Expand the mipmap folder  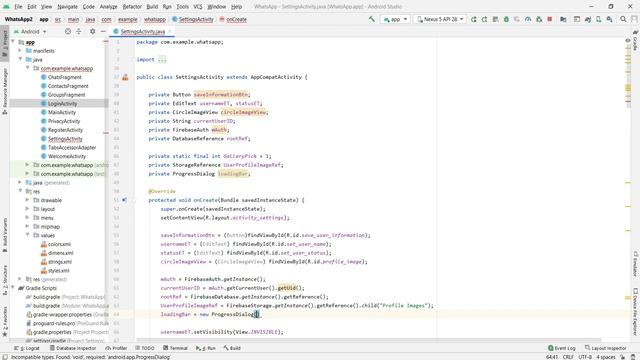[x=27, y=226]
